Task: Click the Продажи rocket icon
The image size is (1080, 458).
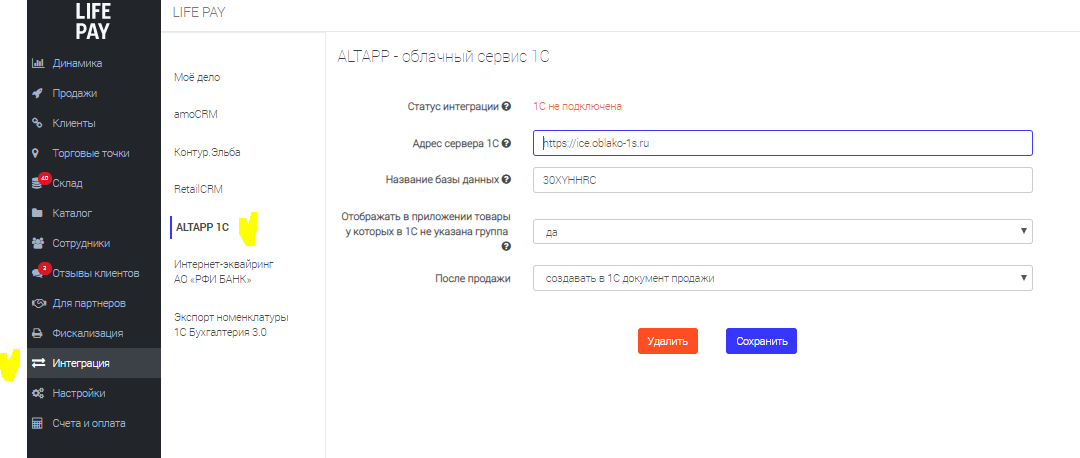Action: [x=39, y=94]
